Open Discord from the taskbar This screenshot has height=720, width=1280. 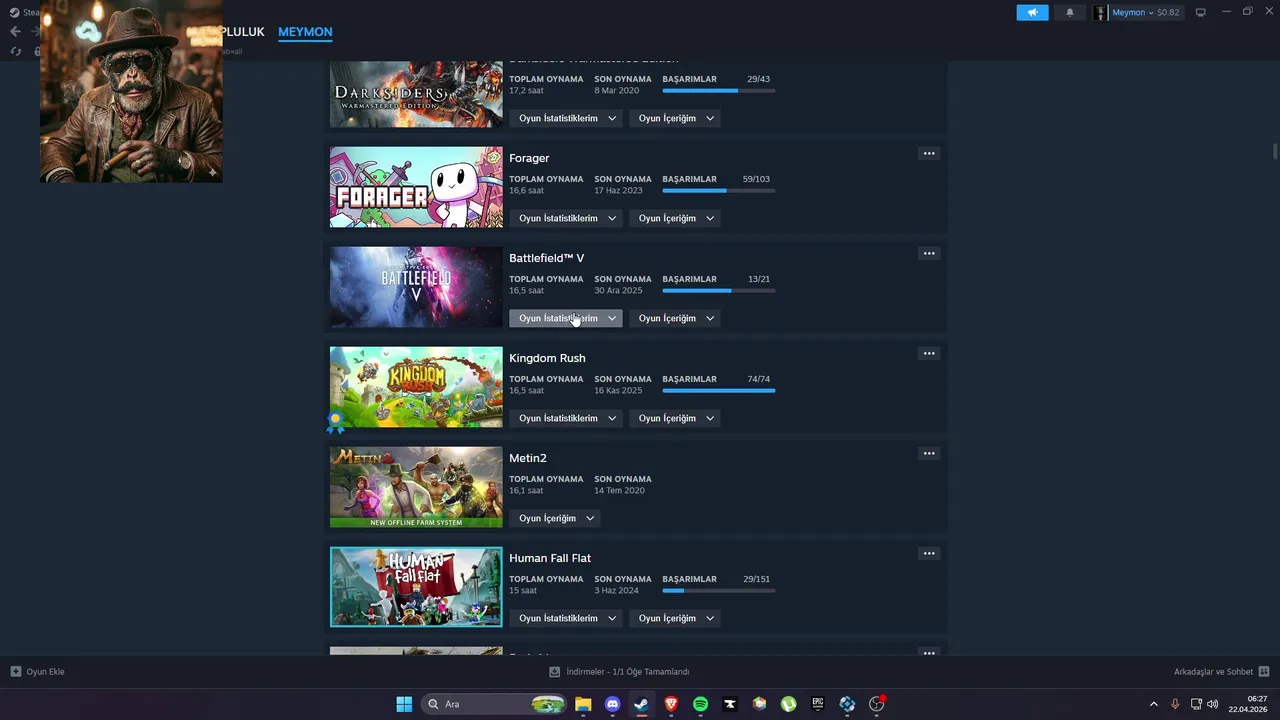tap(613, 704)
